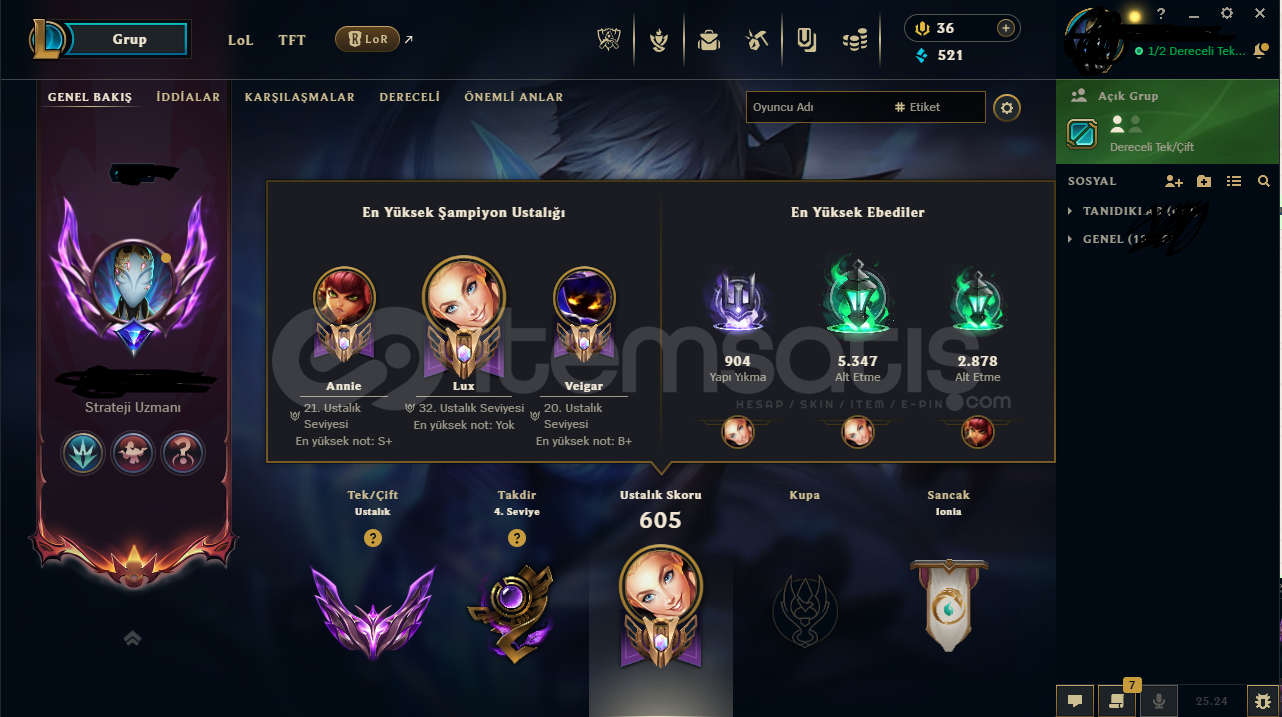
Task: Click the plus button beside RP balance
Action: [x=1006, y=28]
